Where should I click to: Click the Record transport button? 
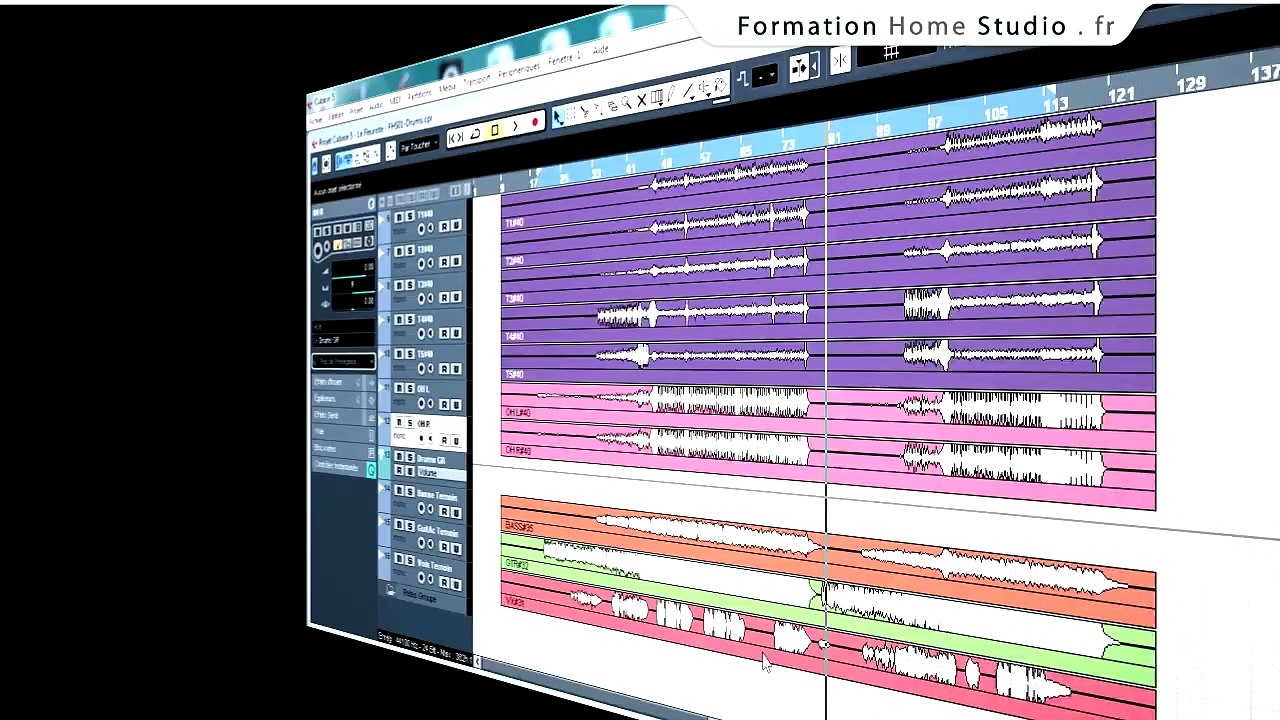[x=535, y=123]
